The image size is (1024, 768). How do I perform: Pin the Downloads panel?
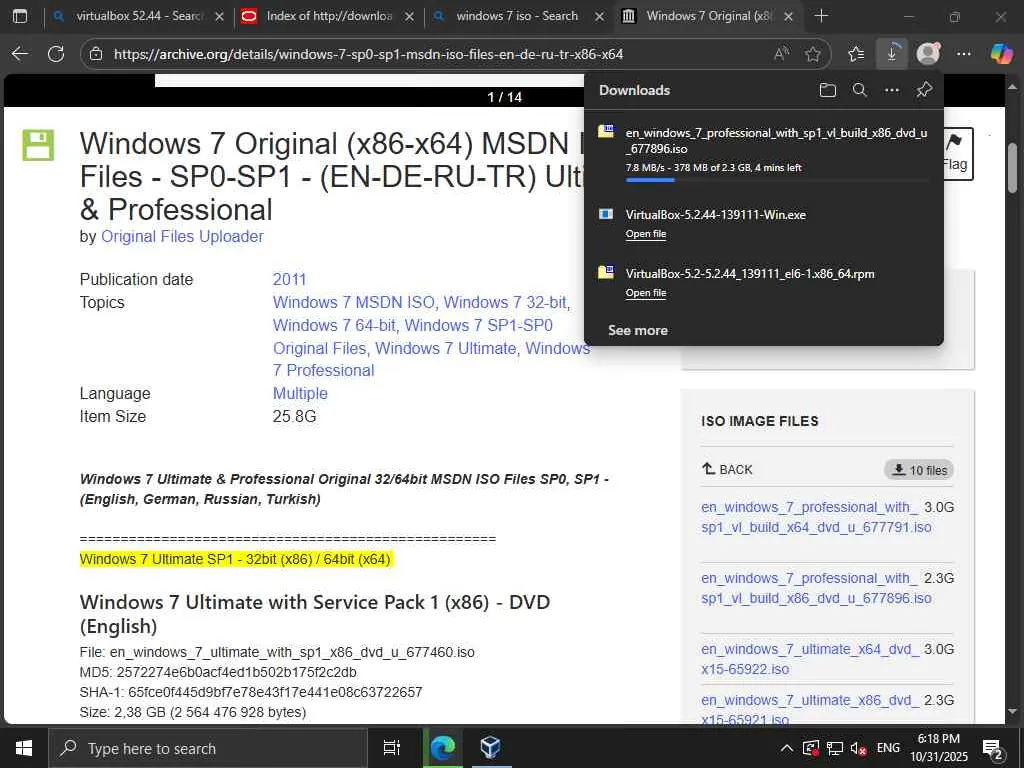[x=924, y=90]
